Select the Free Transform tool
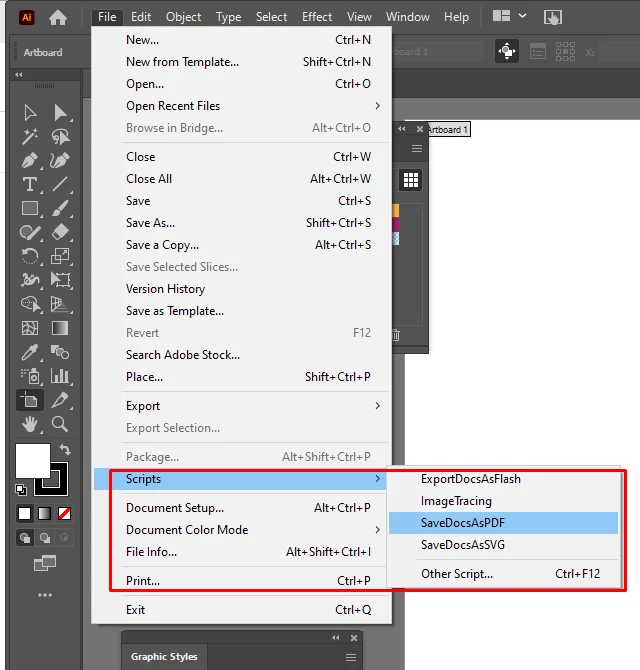 point(60,280)
